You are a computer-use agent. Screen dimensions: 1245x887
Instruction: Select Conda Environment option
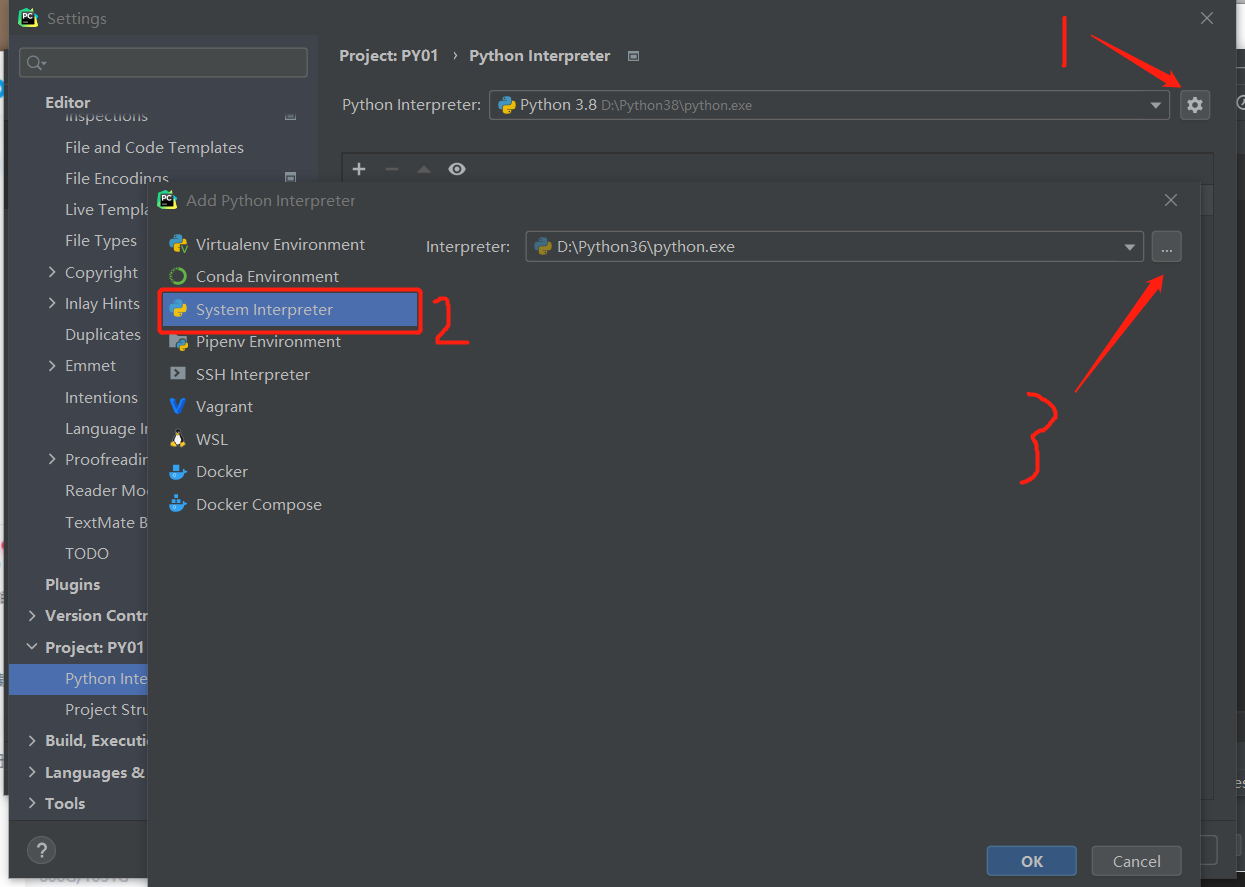(267, 276)
